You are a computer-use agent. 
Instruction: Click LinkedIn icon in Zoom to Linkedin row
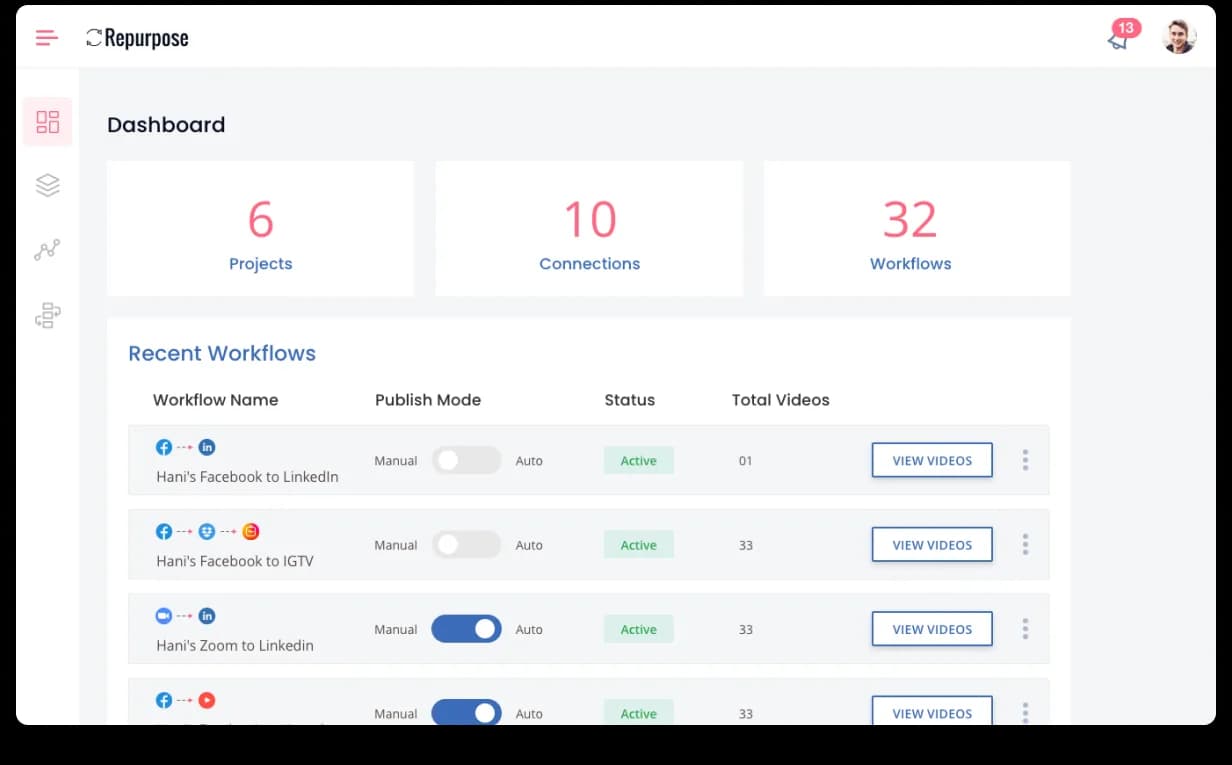click(207, 616)
